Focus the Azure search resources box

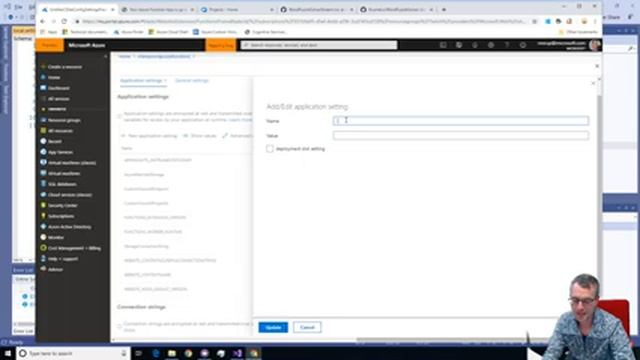point(318,45)
